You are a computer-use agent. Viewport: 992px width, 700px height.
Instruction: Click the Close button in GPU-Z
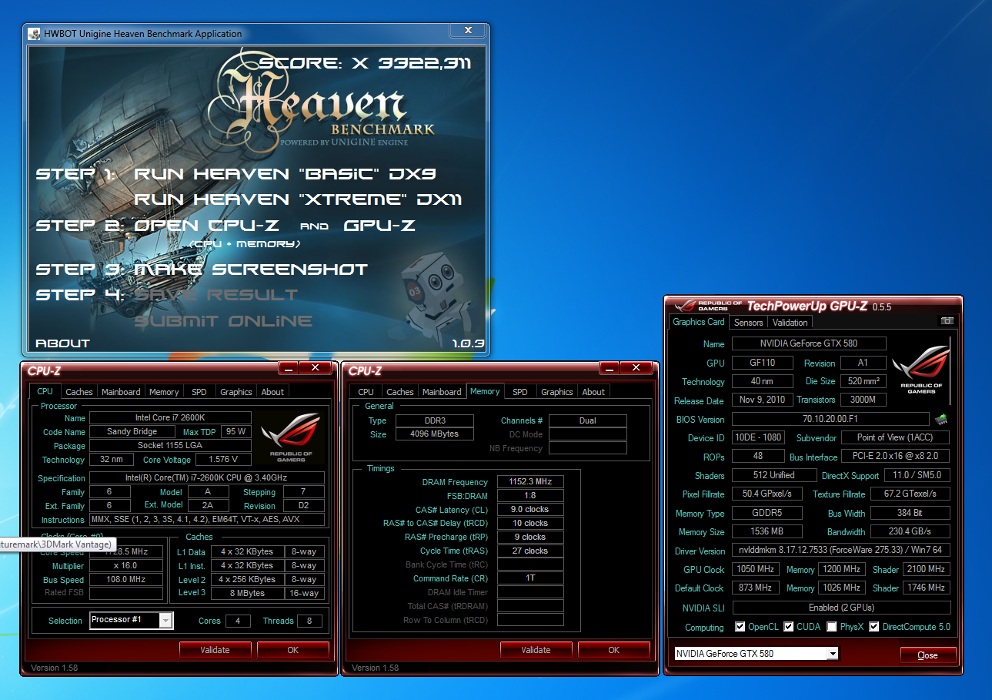927,655
